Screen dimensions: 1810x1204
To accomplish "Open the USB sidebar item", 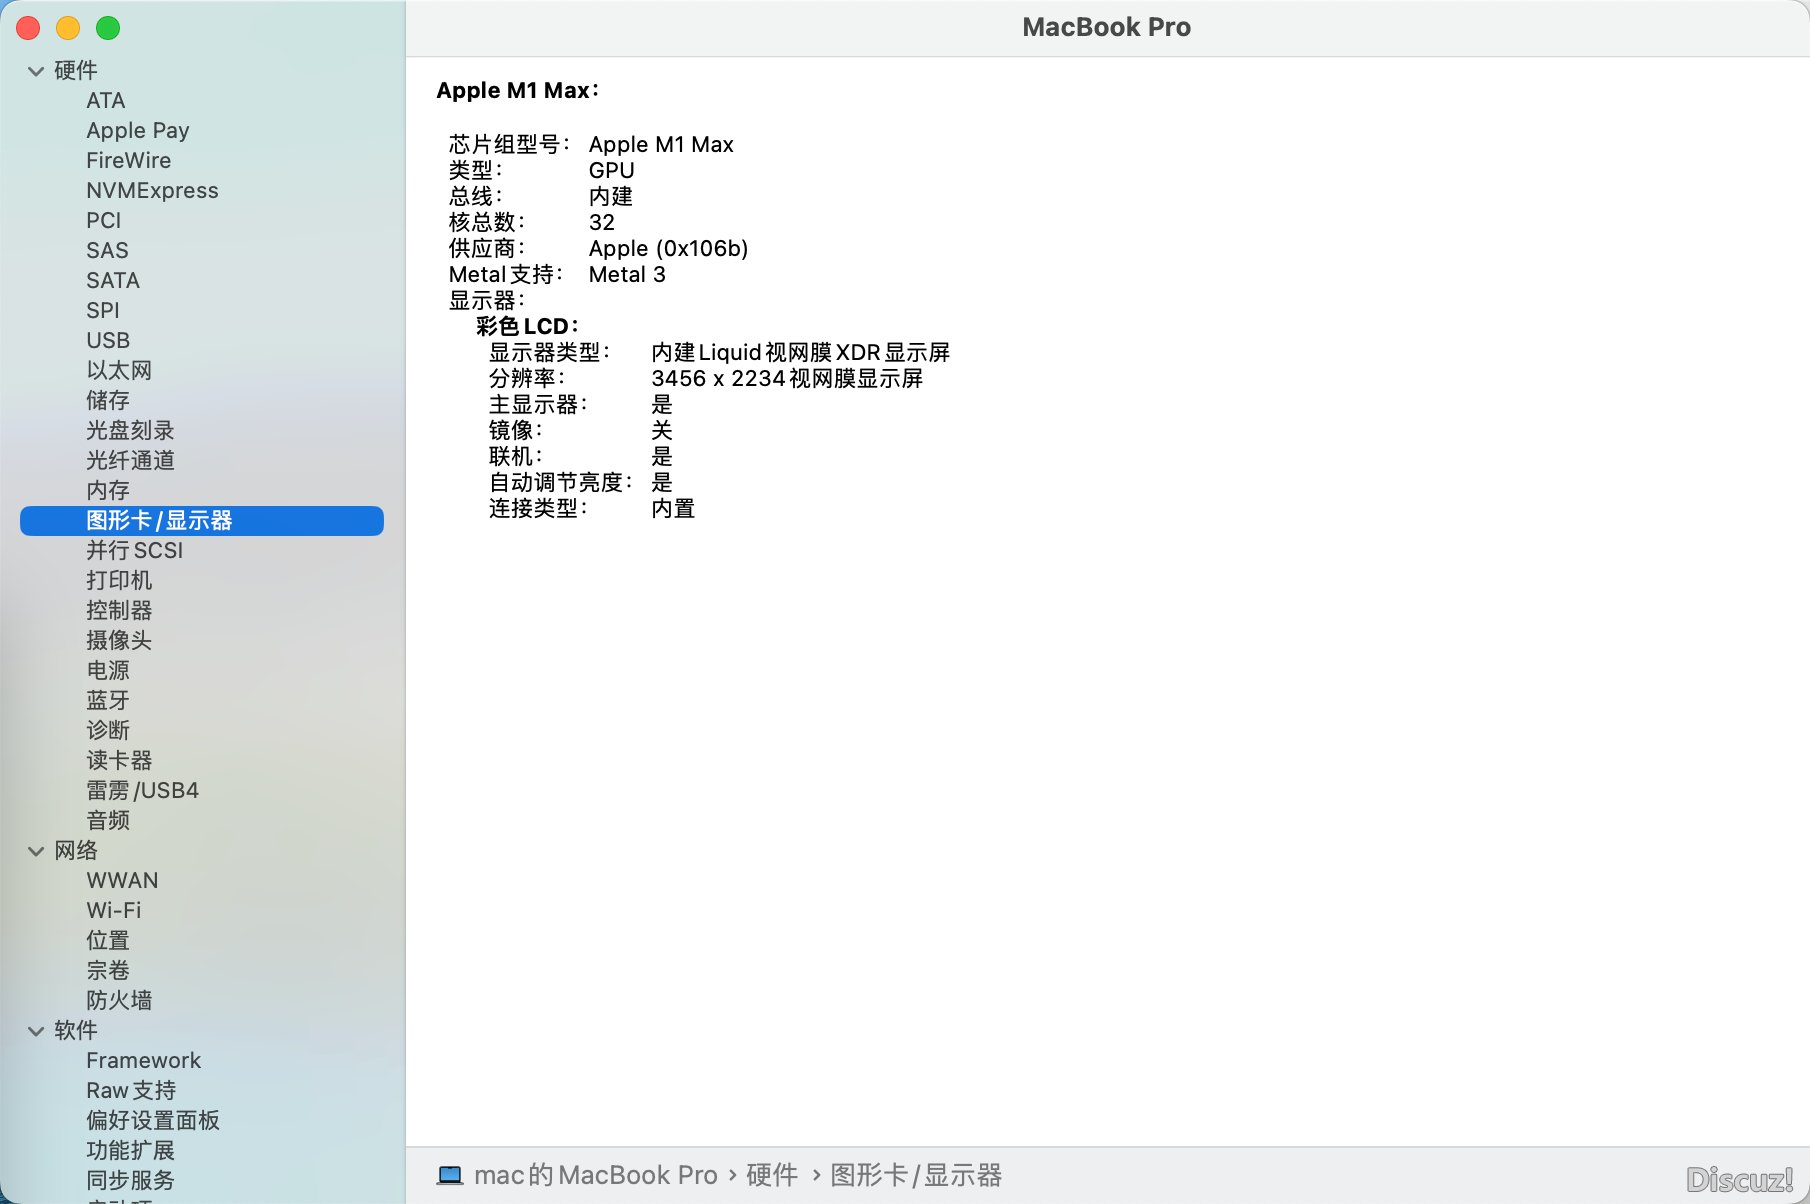I will tap(108, 341).
